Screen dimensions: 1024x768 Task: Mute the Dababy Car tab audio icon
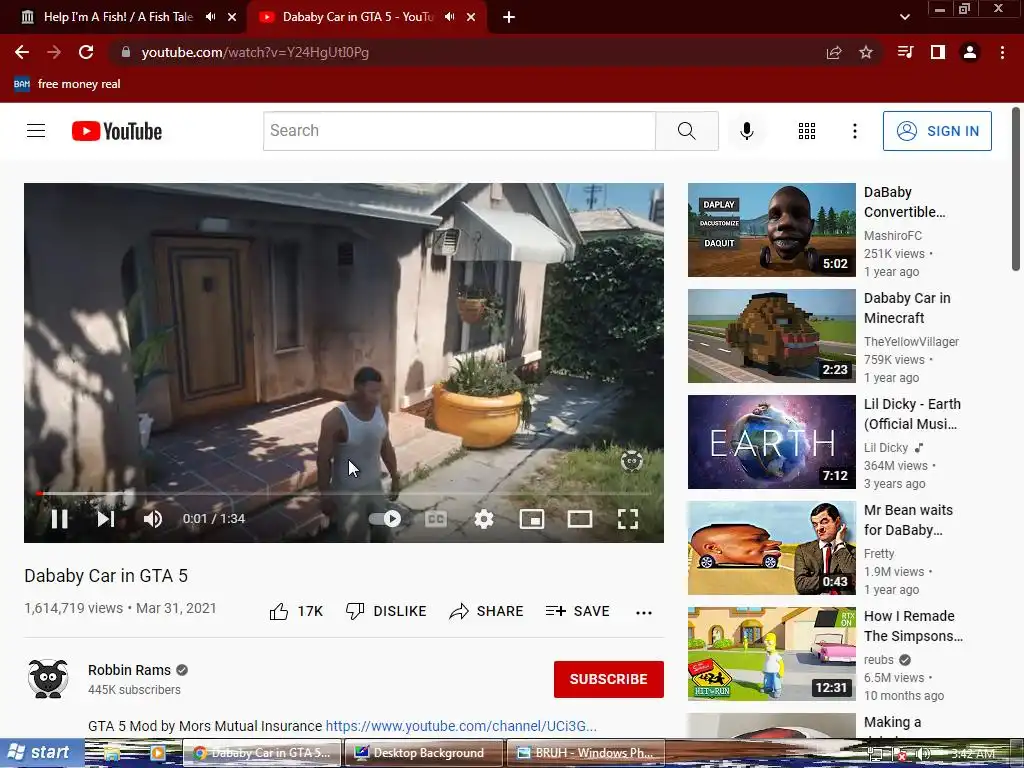449,17
